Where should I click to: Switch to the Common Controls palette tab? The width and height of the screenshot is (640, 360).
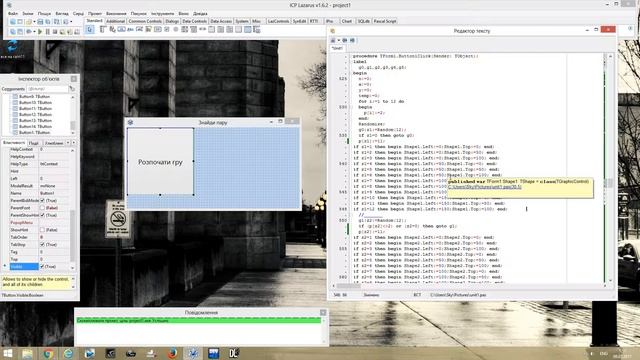pyautogui.click(x=145, y=21)
